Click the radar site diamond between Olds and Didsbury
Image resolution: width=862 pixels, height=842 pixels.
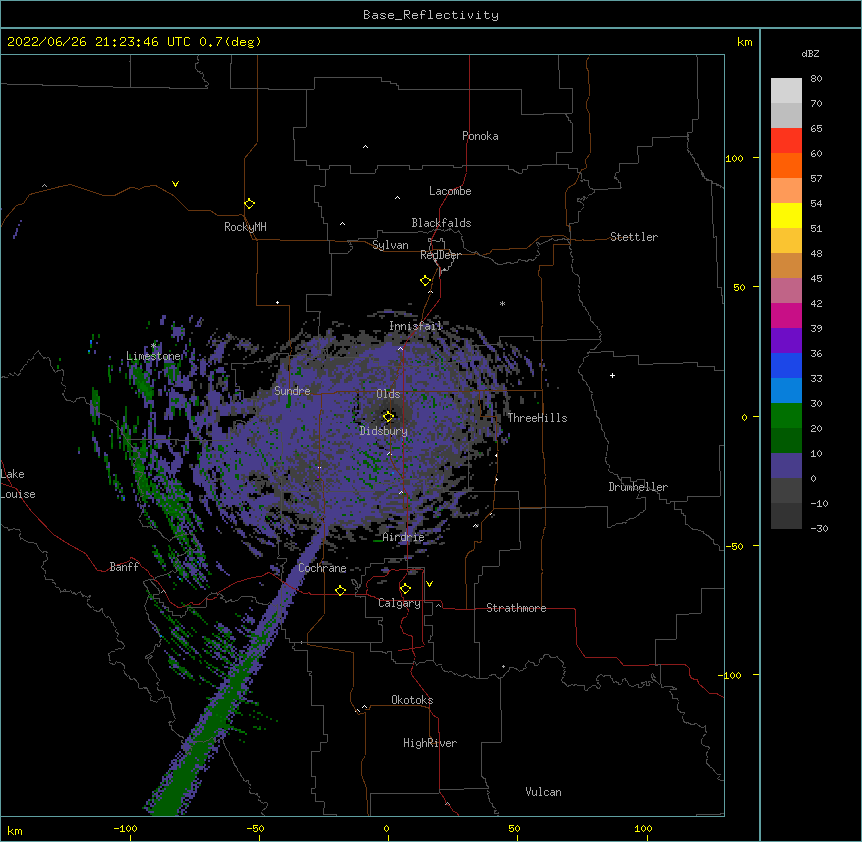coord(388,416)
